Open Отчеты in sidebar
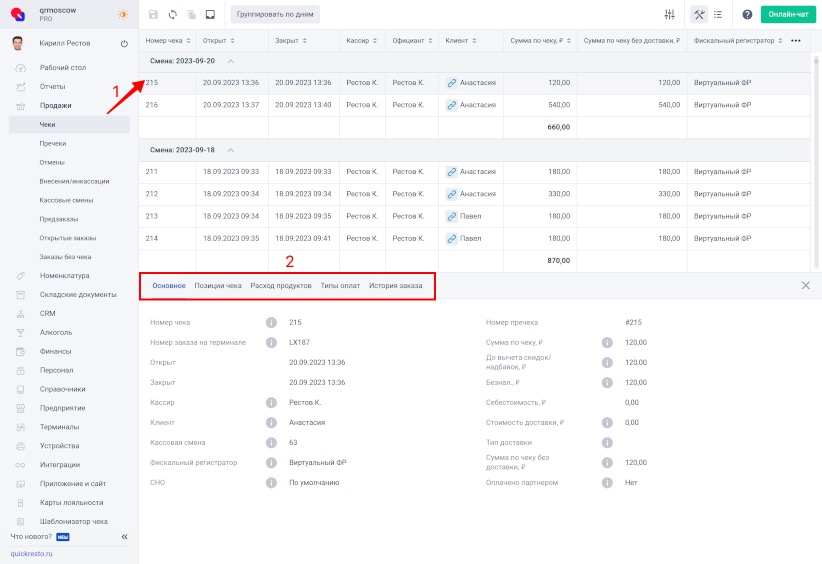This screenshot has height=564, width=822. 52,86
